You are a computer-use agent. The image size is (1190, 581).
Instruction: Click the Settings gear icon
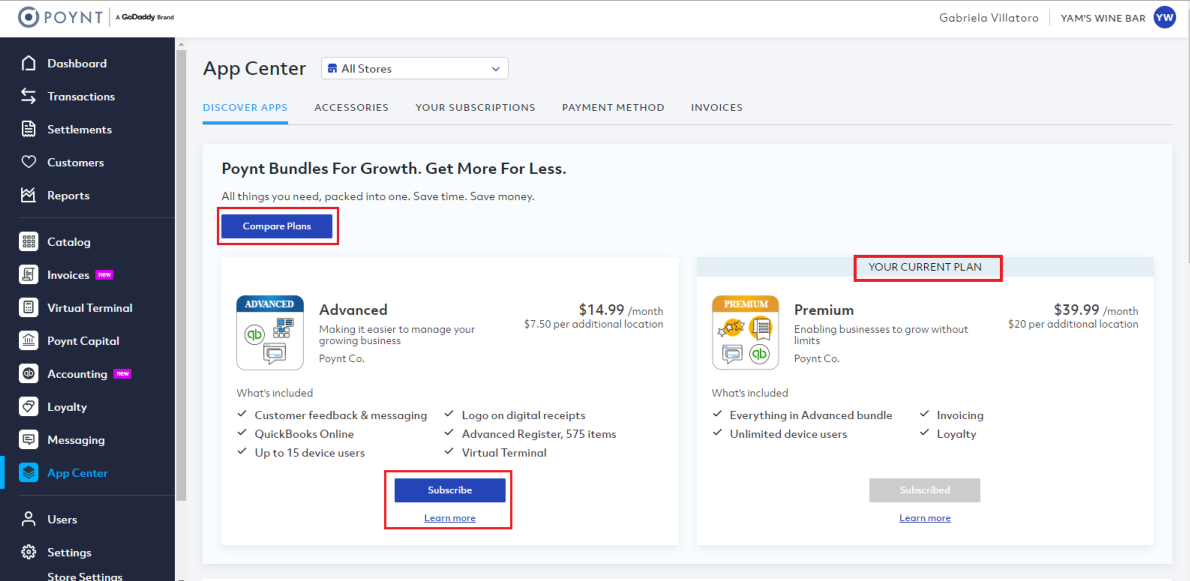29,552
